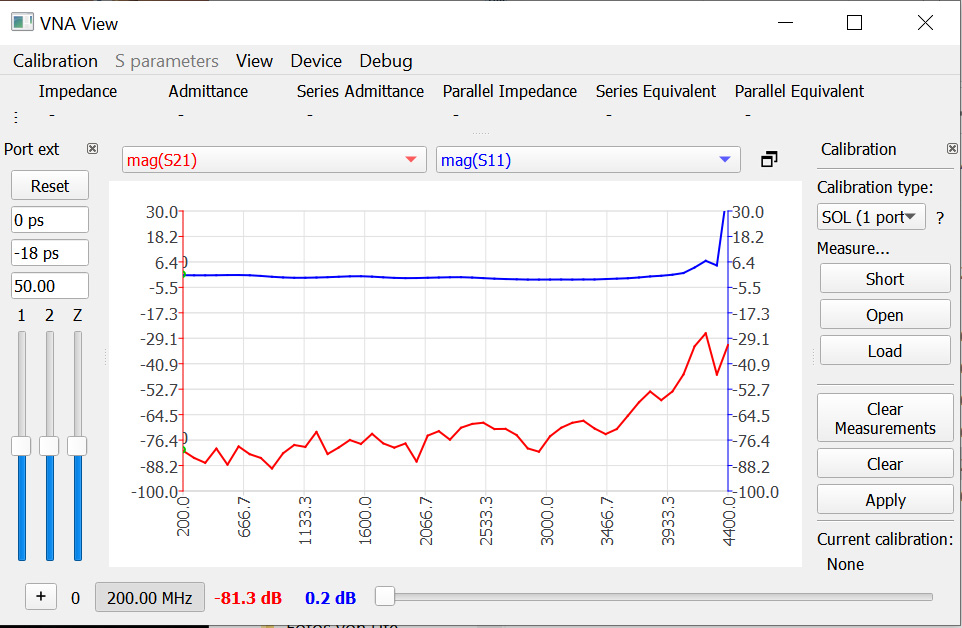Click the question mark help icon
The height and width of the screenshot is (628, 962).
(x=940, y=218)
